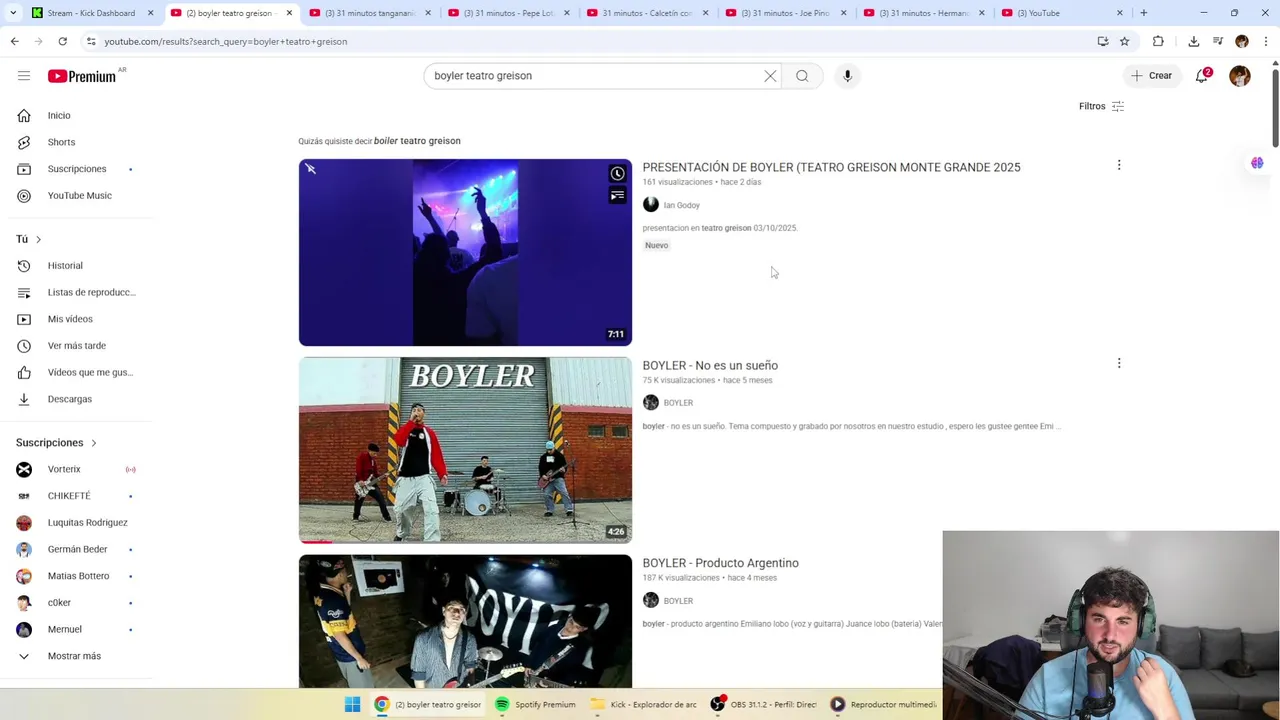Reload the page
Screen dimensions: 1280x720
pos(62,41)
